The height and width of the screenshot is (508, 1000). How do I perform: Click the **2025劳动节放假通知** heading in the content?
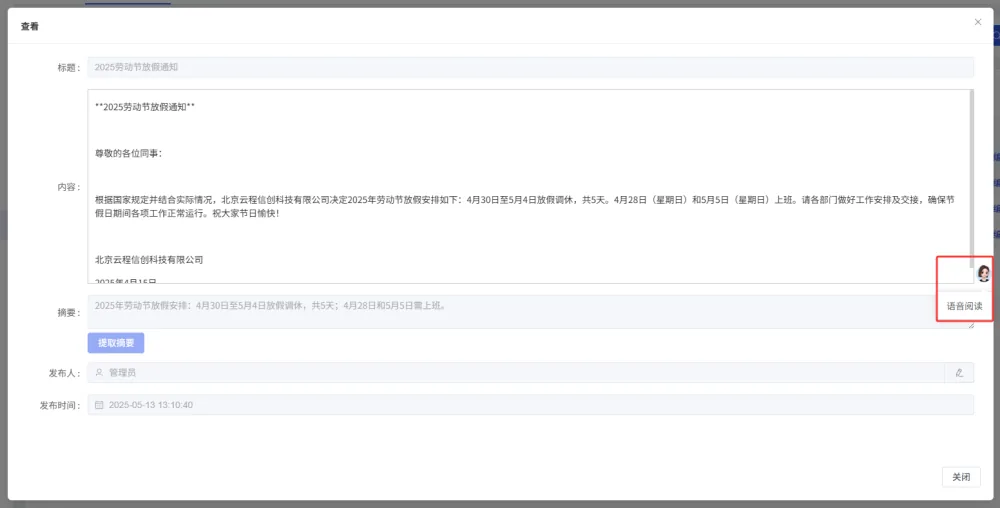145,107
